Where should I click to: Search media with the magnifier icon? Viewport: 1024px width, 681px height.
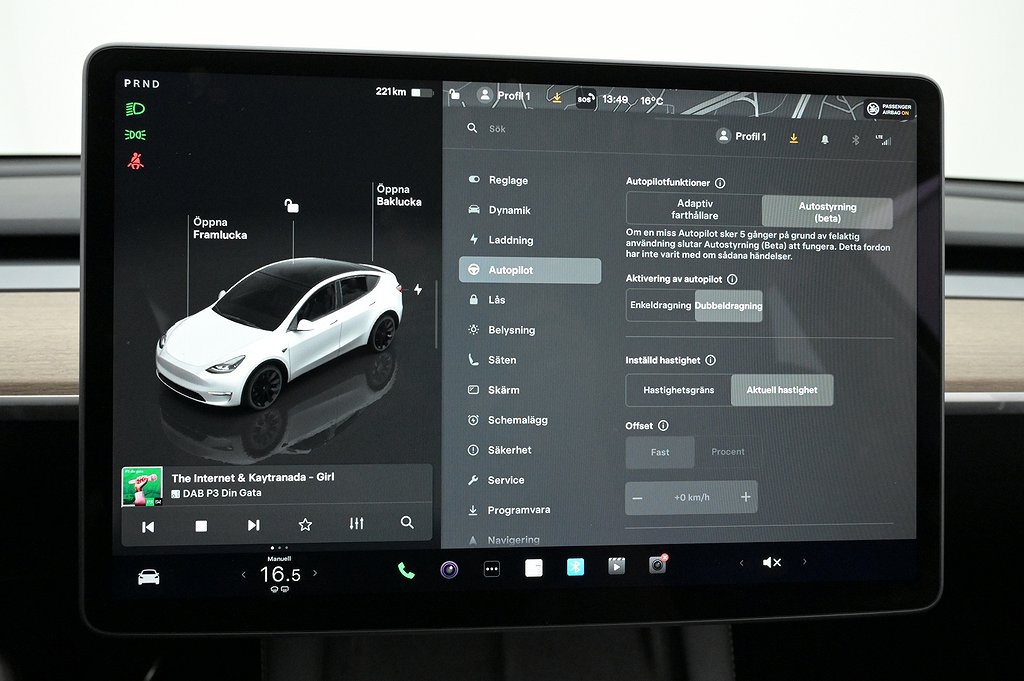407,523
